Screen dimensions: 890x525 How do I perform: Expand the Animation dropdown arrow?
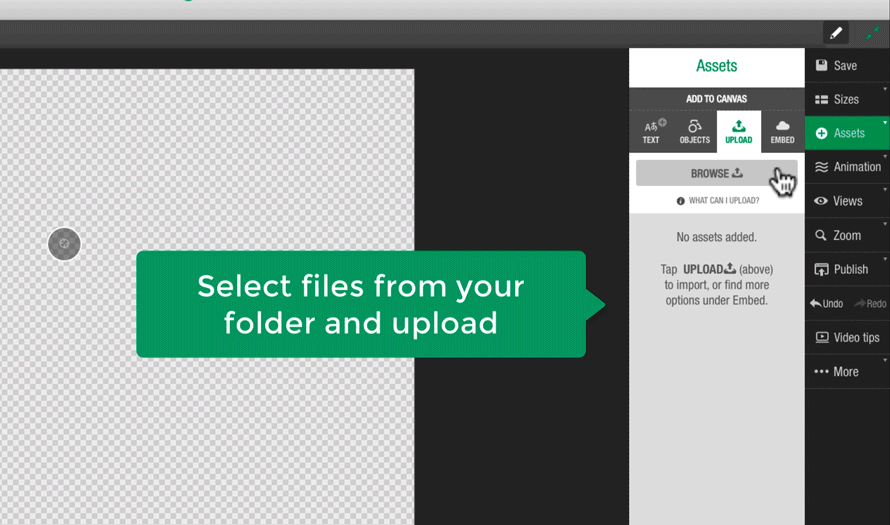[884, 157]
